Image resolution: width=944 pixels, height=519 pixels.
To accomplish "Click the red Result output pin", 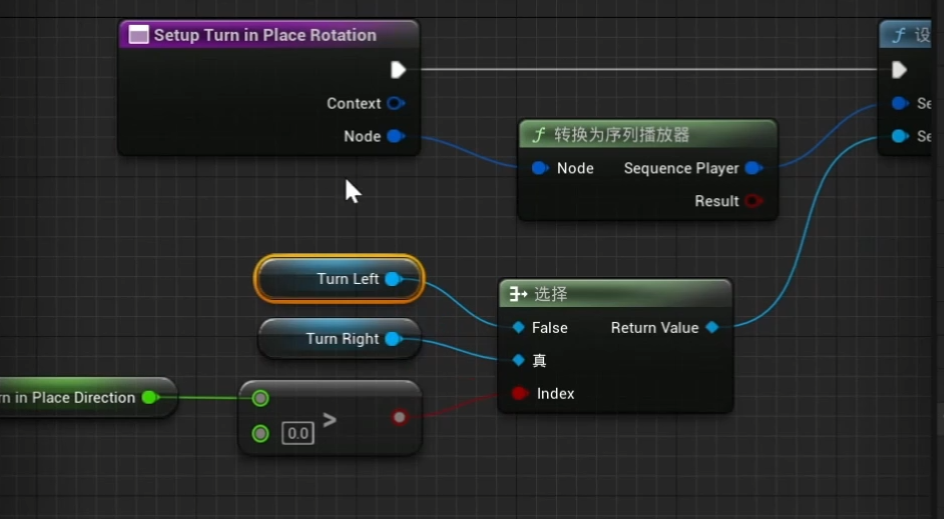I will [x=753, y=200].
